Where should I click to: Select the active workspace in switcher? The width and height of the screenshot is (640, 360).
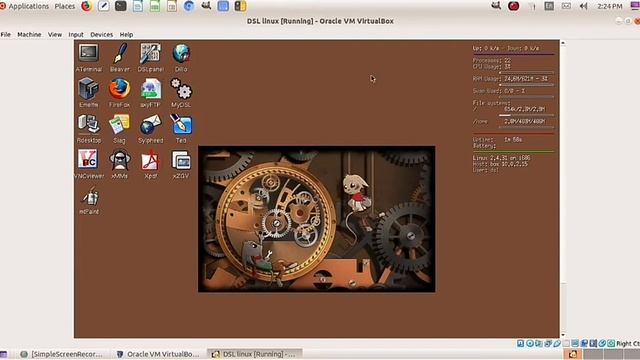(x=573, y=354)
